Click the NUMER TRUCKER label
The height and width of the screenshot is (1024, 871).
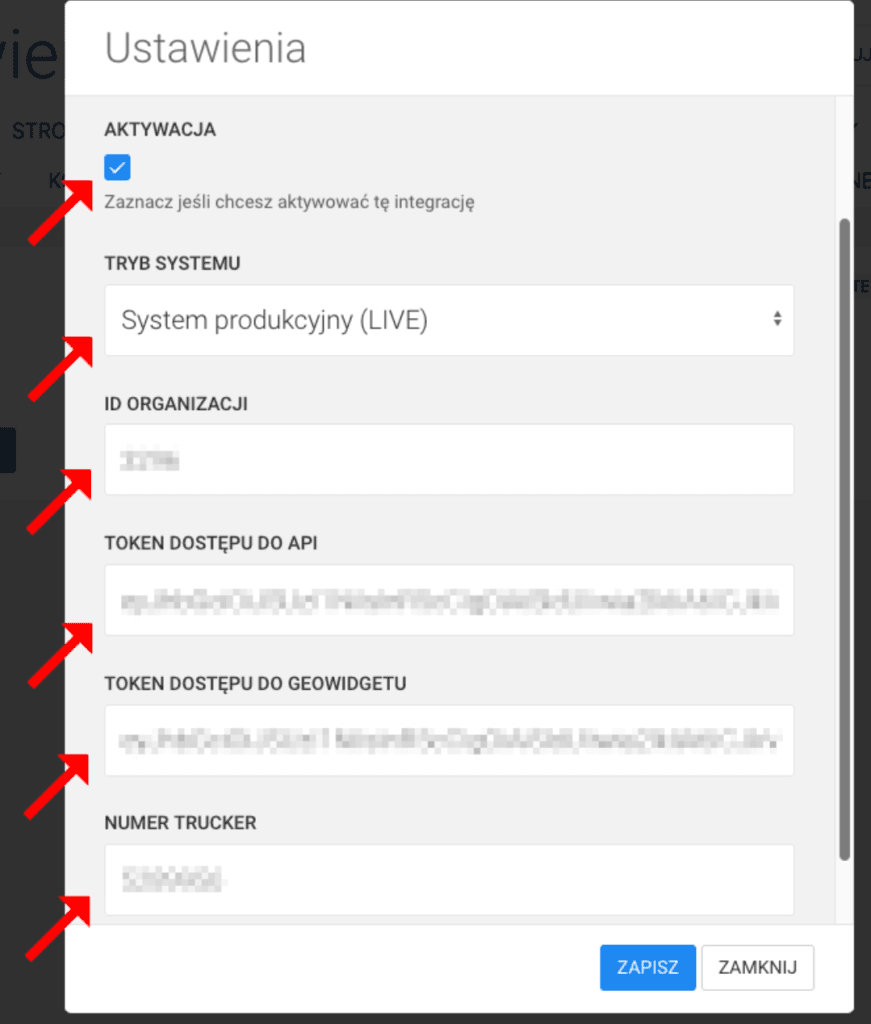[x=180, y=823]
